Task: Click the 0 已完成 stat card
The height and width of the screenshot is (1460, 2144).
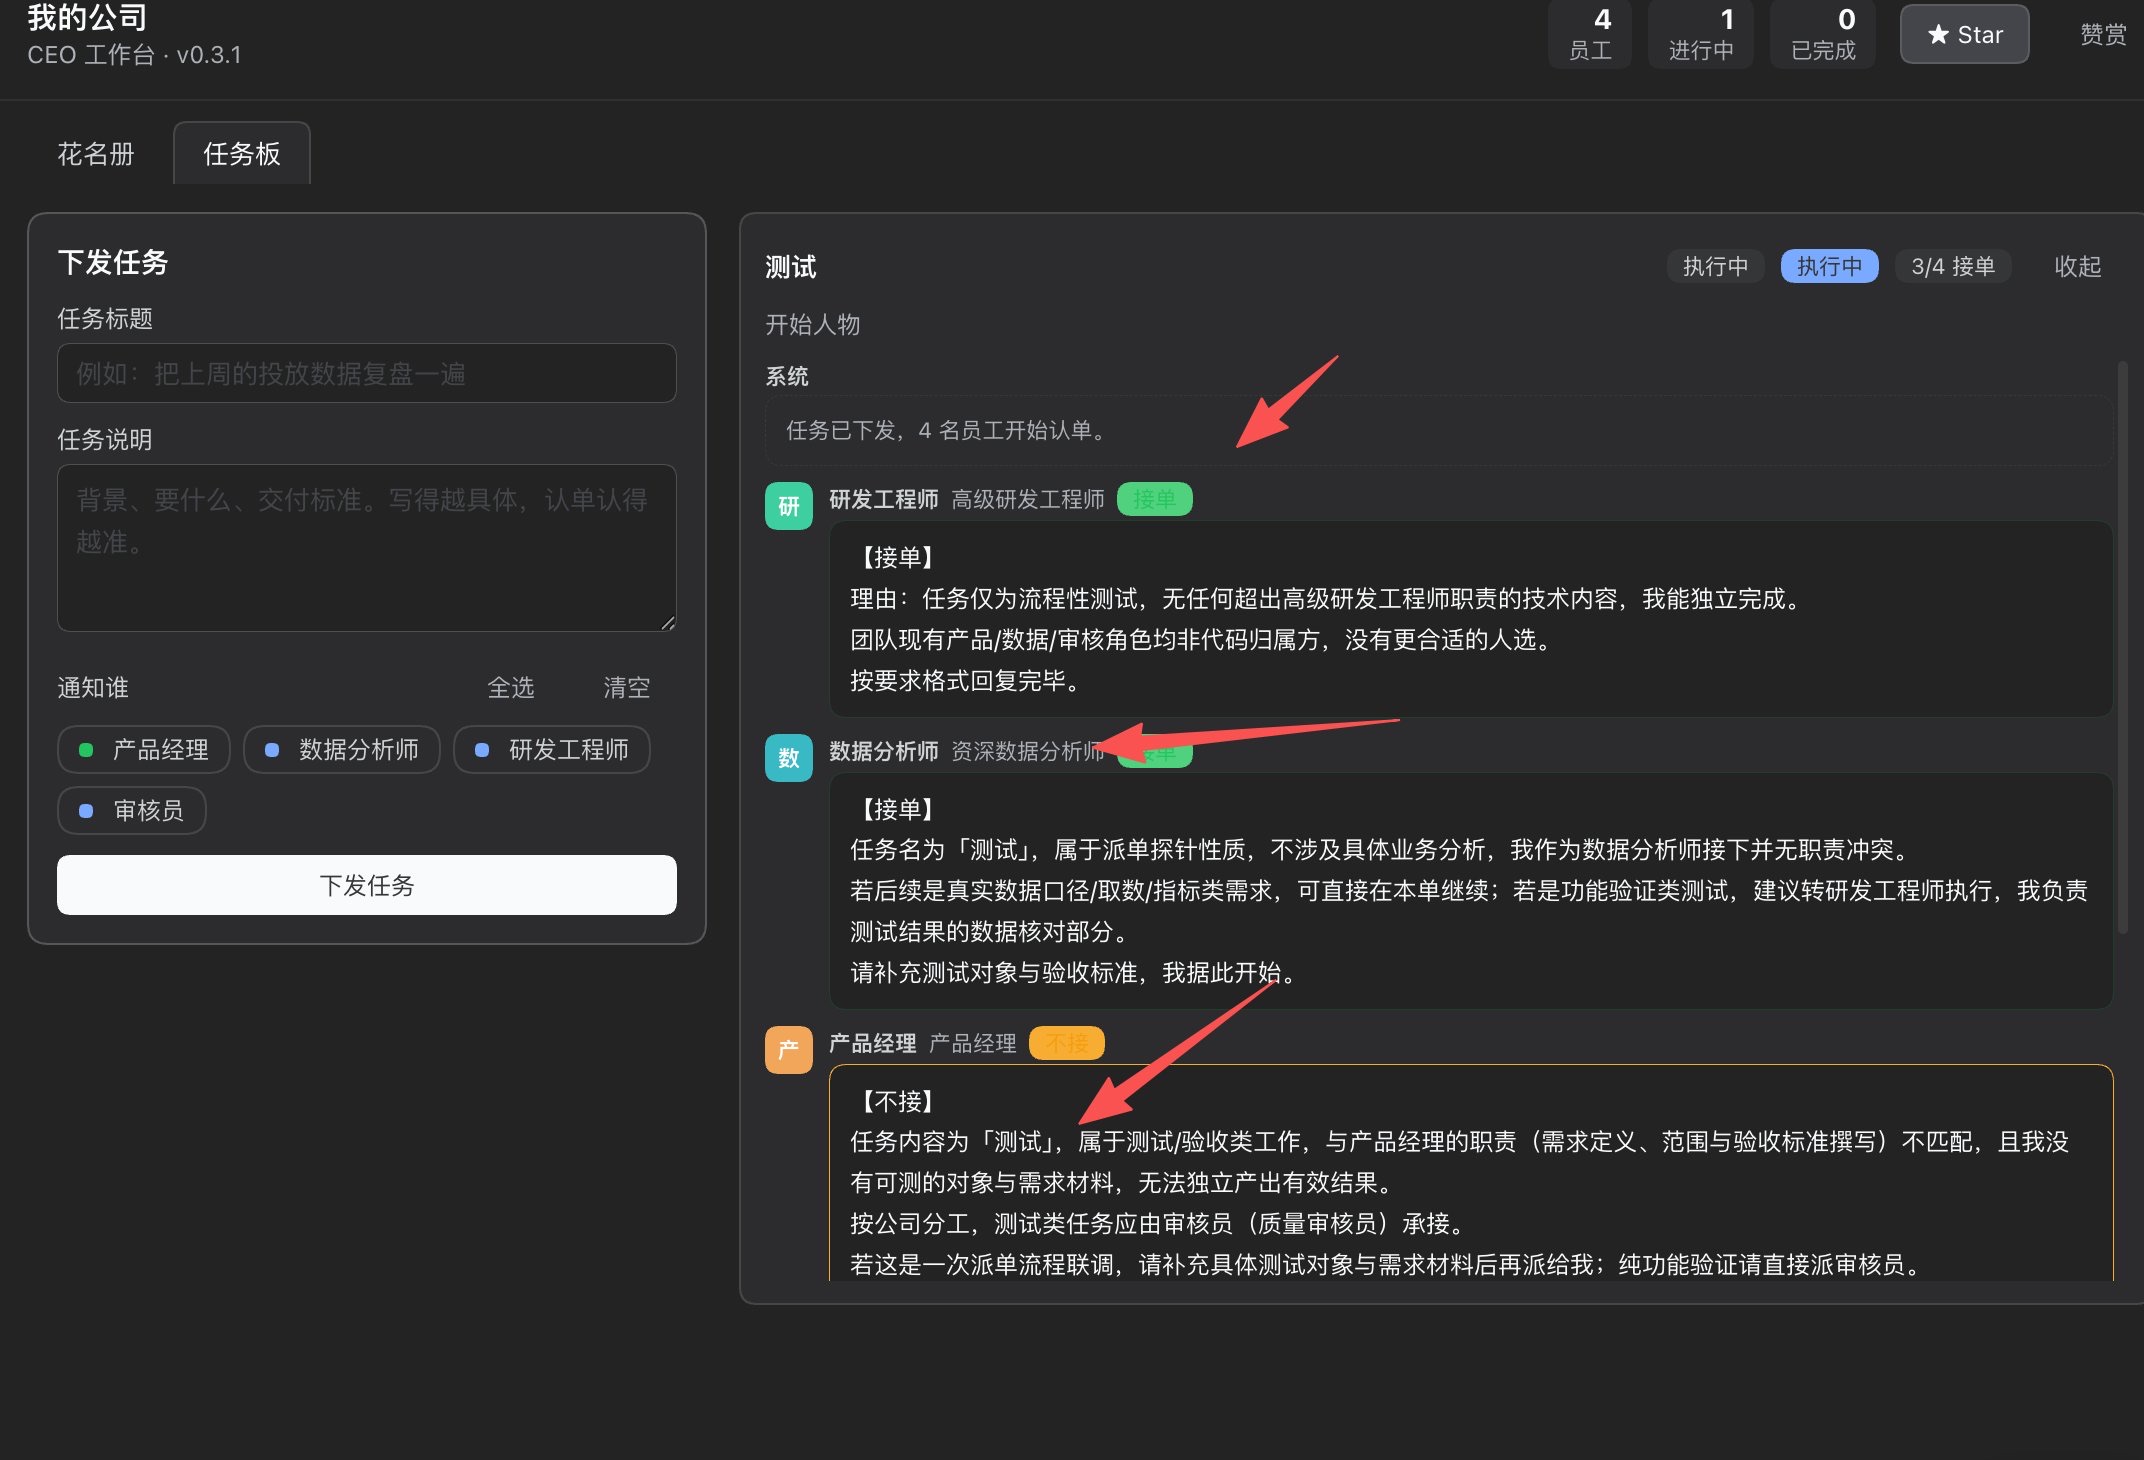Action: pyautogui.click(x=1823, y=34)
